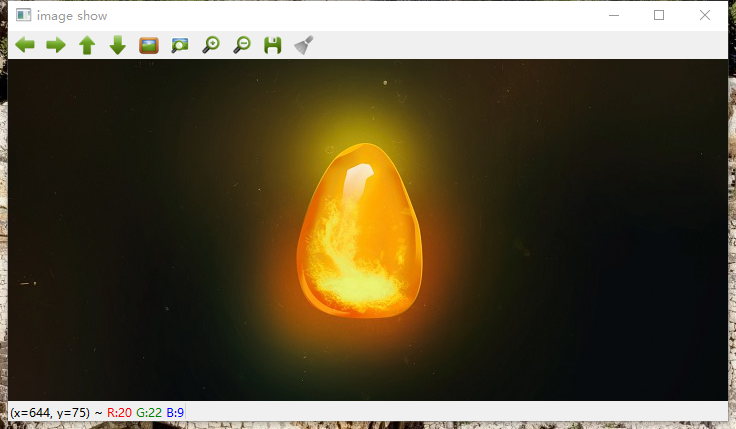Open the display properties brush icon
This screenshot has width=736, height=429.
pyautogui.click(x=304, y=45)
